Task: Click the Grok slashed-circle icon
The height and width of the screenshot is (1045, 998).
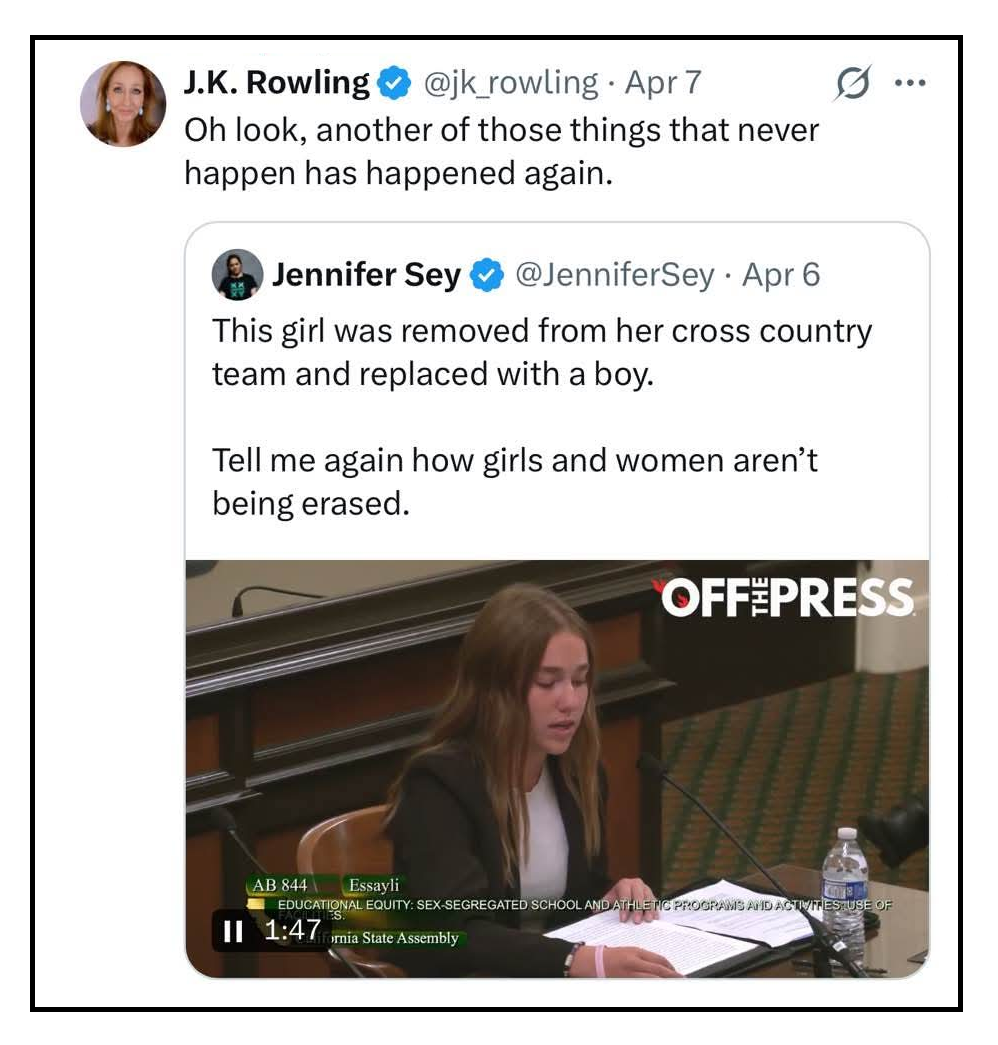Action: tap(852, 84)
